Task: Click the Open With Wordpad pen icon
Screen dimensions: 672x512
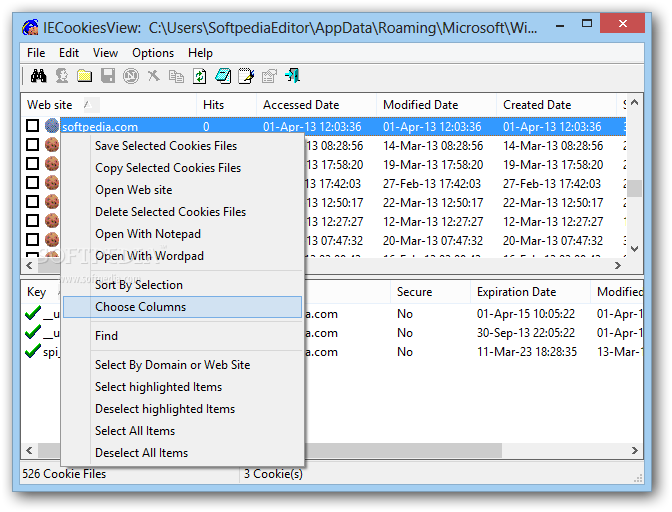Action: 246,76
